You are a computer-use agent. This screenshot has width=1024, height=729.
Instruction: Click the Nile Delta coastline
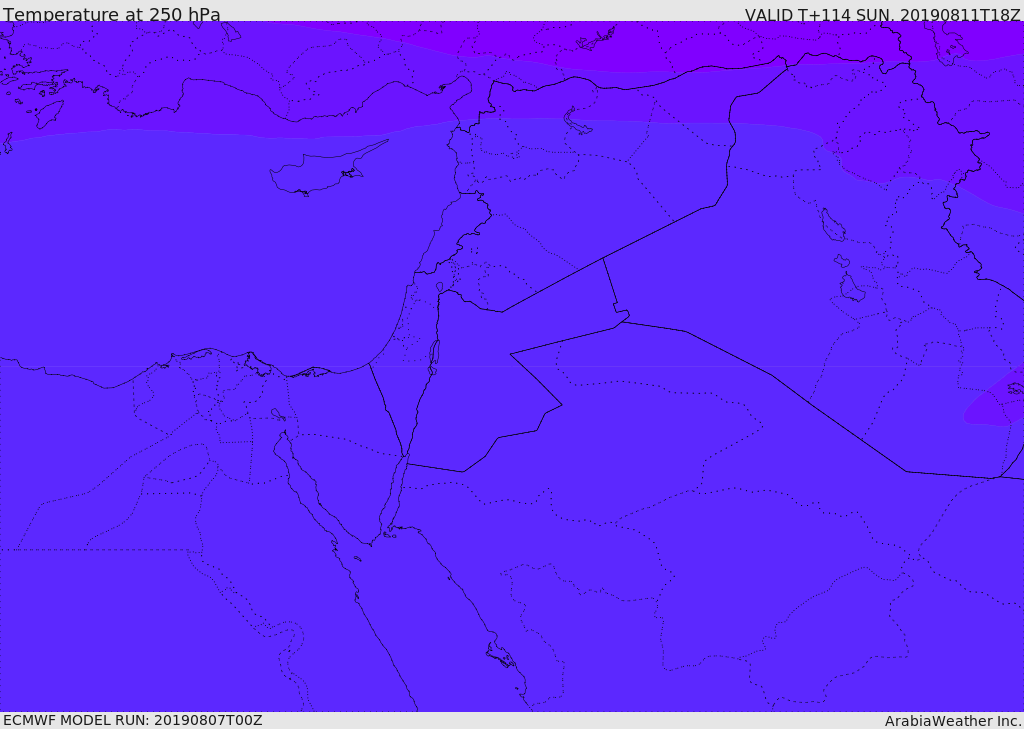(215, 352)
